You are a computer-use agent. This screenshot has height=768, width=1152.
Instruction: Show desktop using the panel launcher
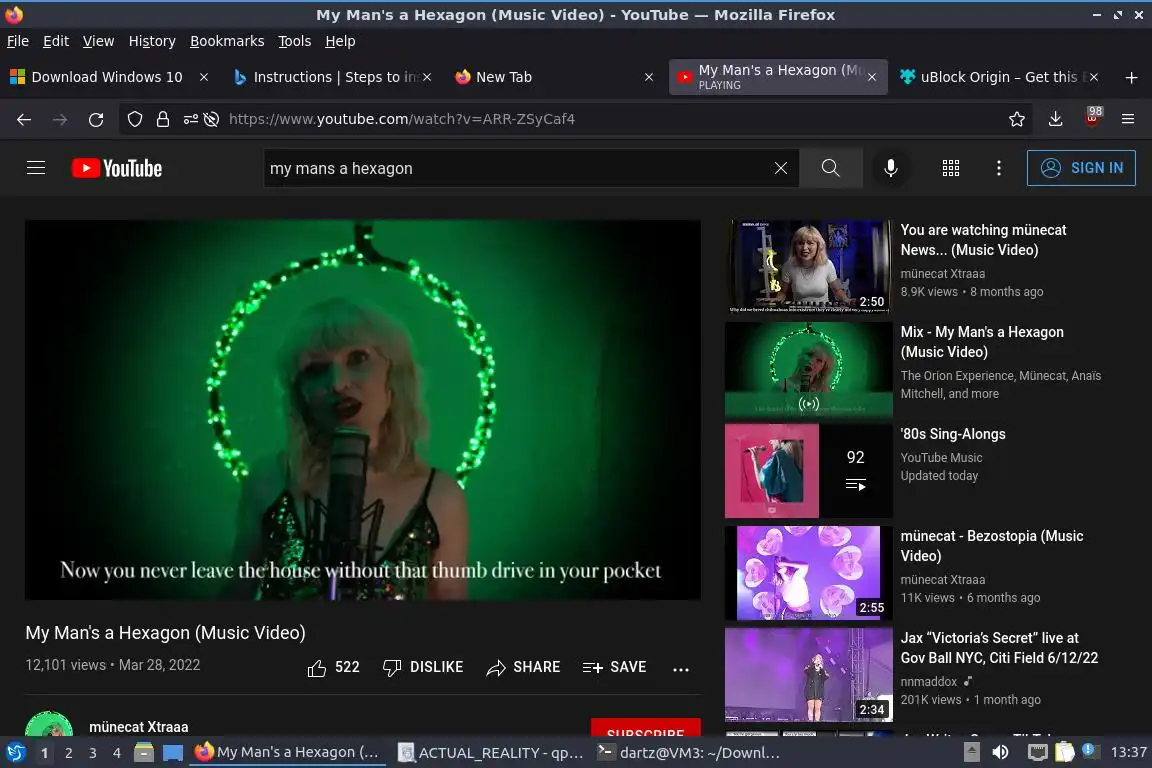173,753
